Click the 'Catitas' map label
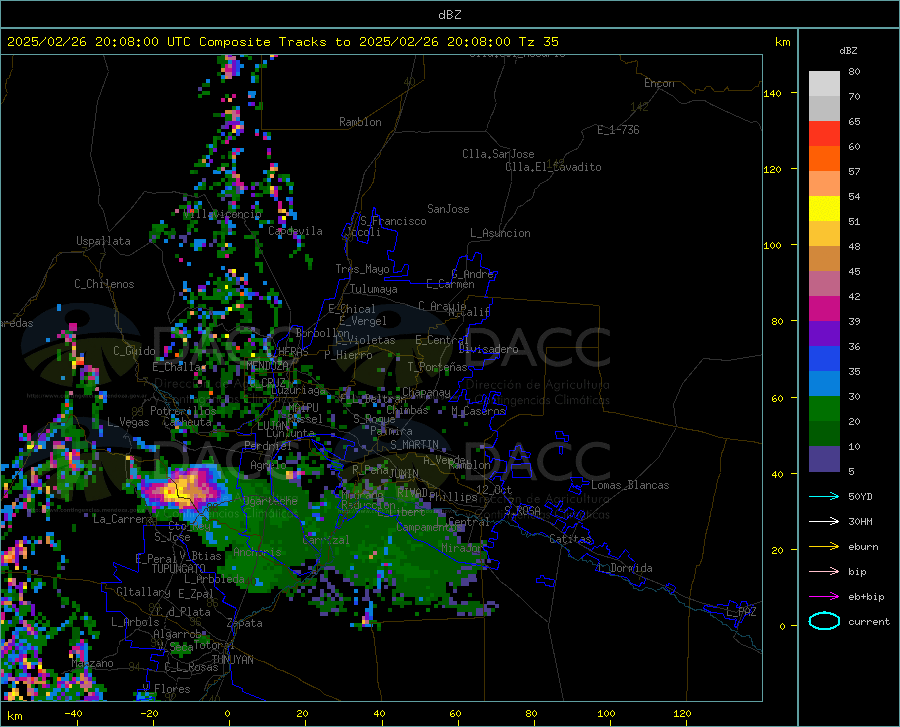Screen dimensions: 900x727 point(570,539)
